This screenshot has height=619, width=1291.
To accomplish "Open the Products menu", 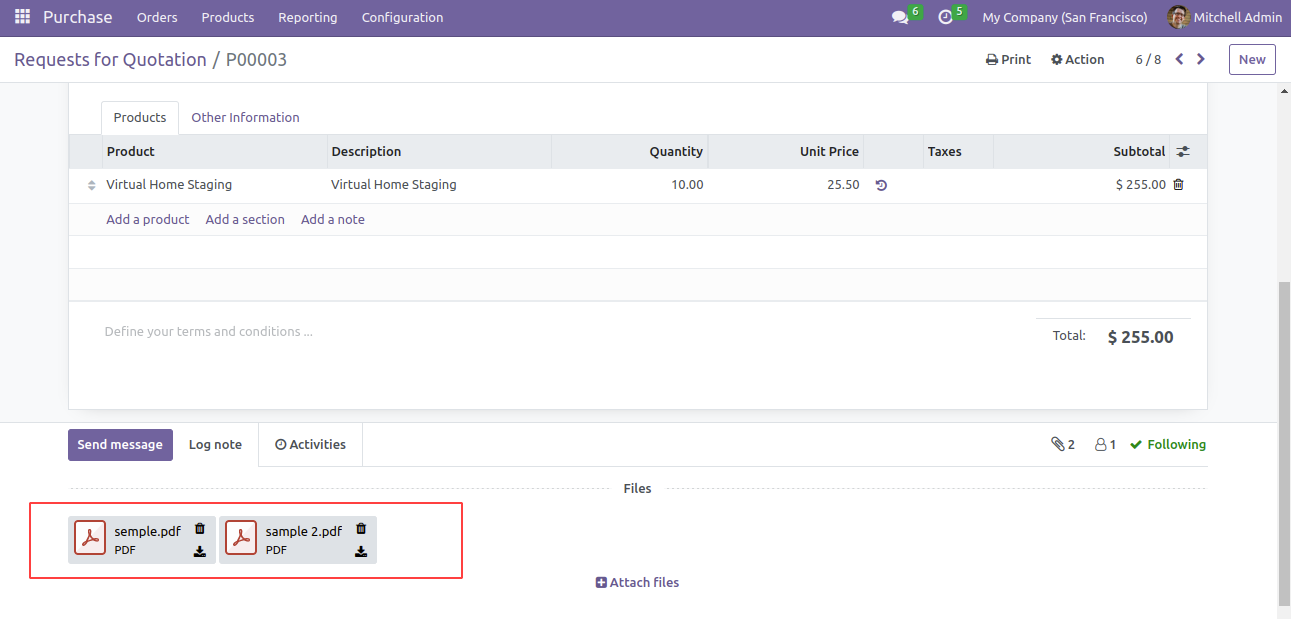I will 228,17.
